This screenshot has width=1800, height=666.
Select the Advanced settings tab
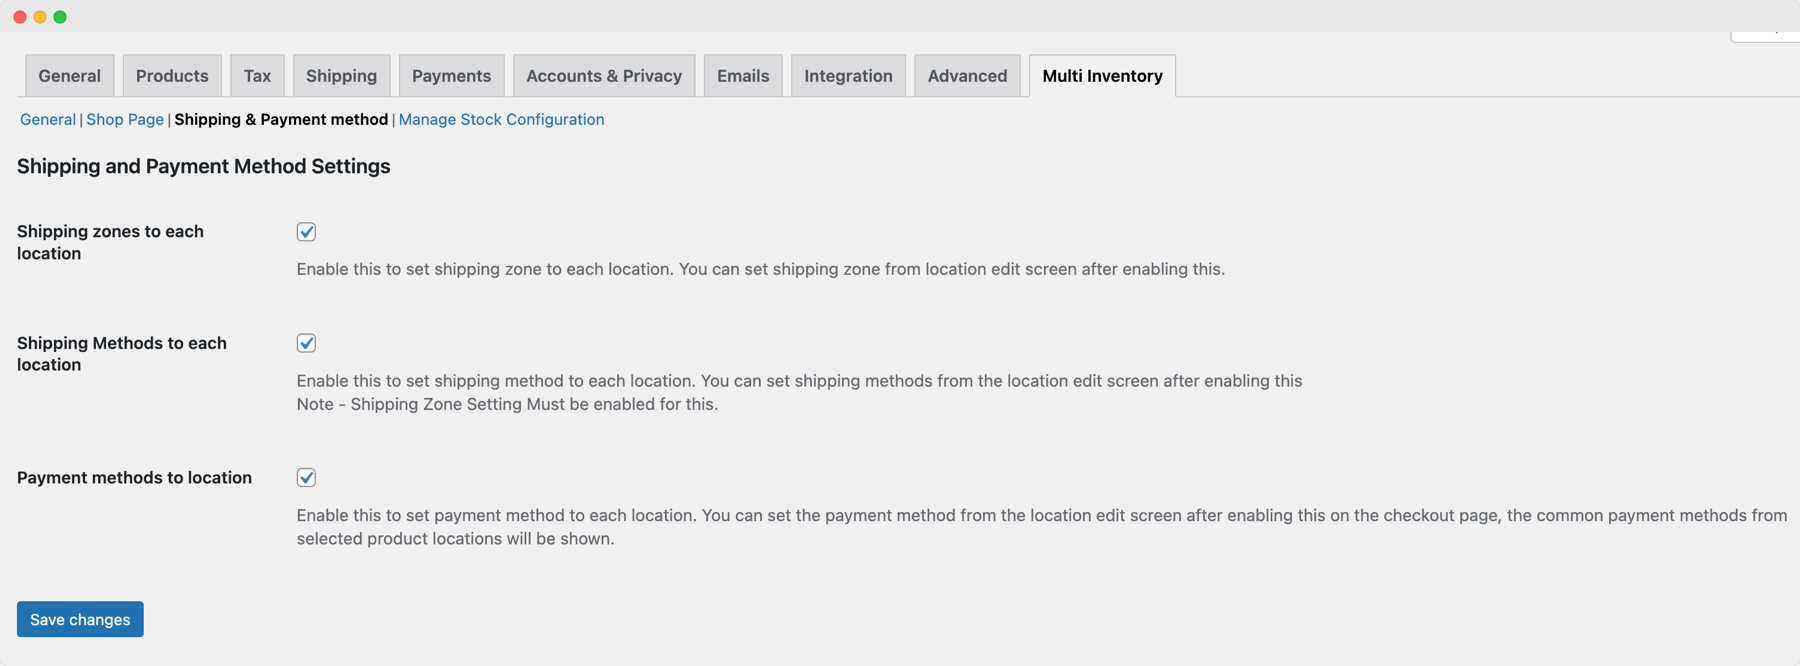click(967, 75)
